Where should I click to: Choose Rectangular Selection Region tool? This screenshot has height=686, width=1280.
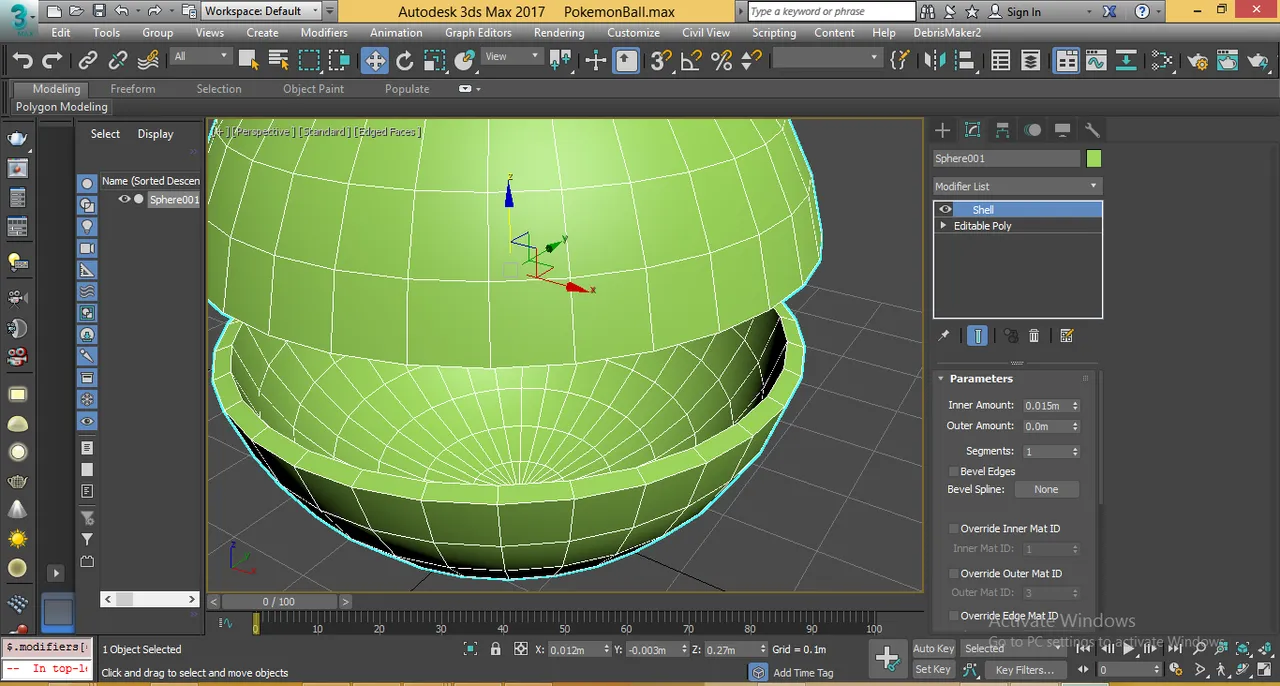[309, 61]
